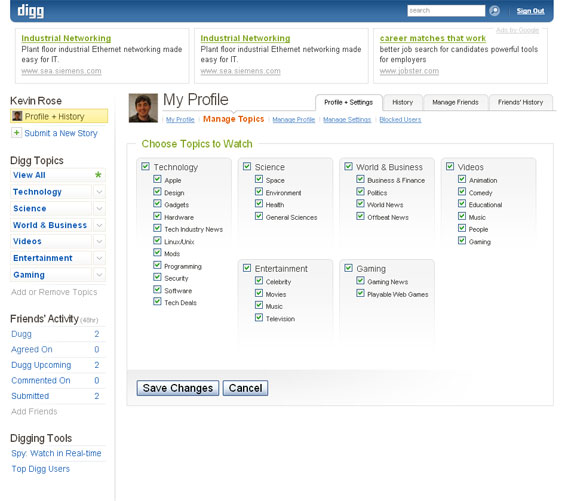Screen dimensions: 565x501
Task: Click the Cancel button
Action: pyautogui.click(x=245, y=388)
